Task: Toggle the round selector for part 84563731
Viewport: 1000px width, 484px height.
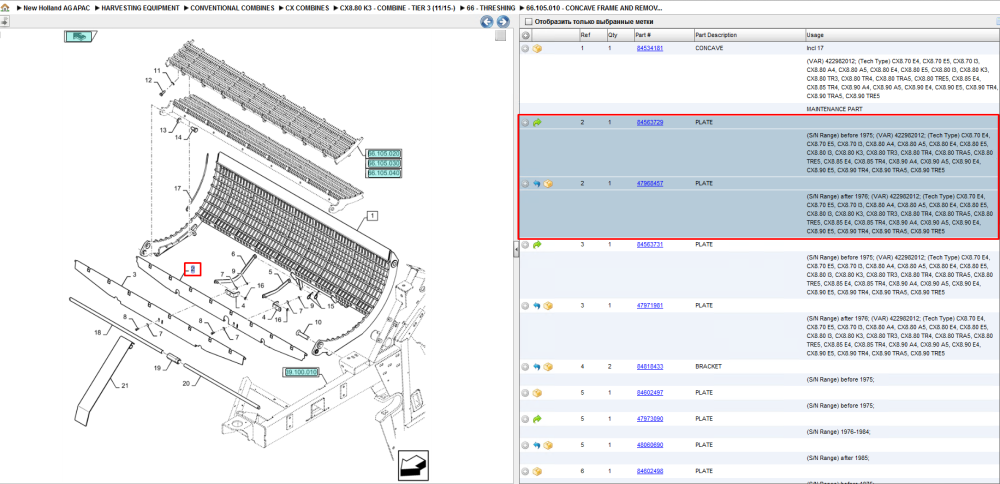Action: tap(526, 245)
